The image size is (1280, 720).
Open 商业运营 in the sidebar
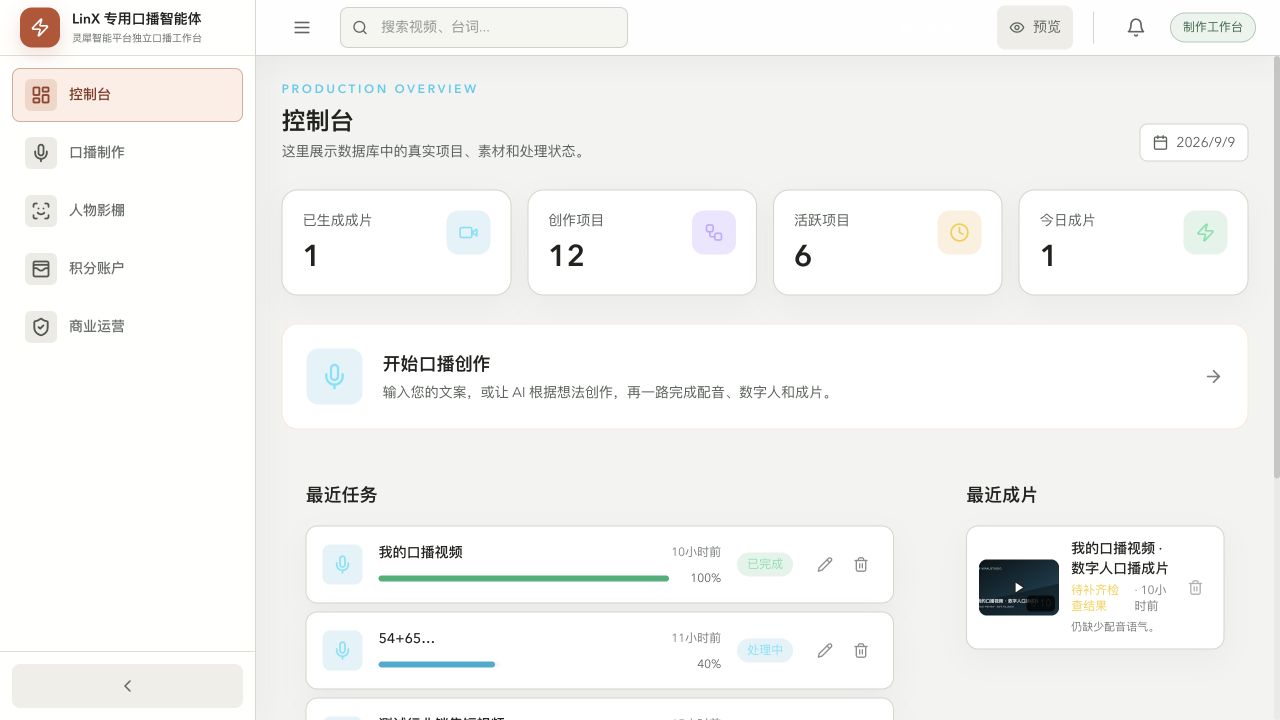pyautogui.click(x=127, y=327)
